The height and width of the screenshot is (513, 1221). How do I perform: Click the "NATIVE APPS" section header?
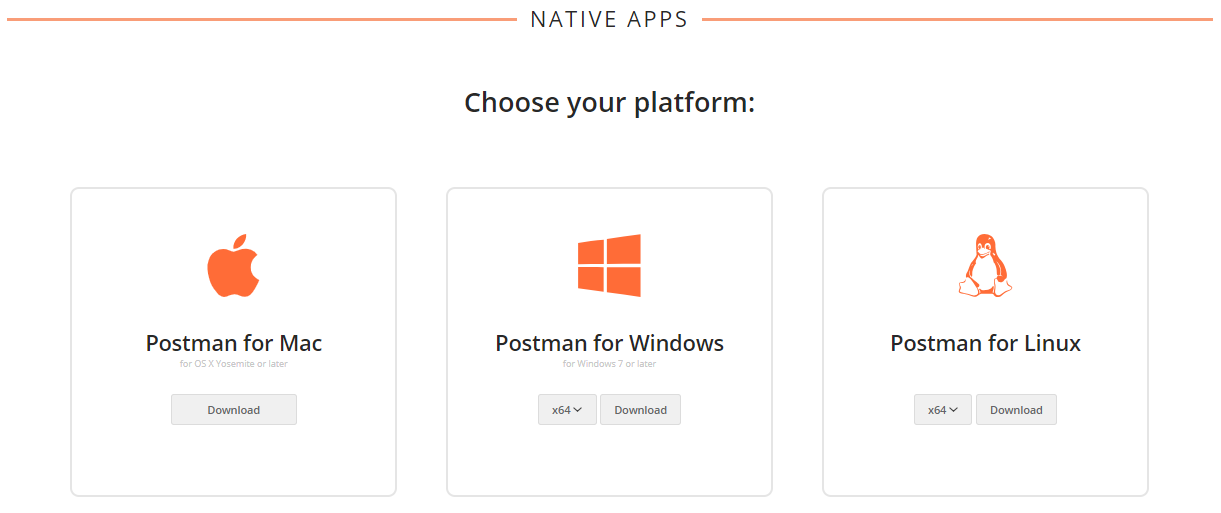coord(609,19)
